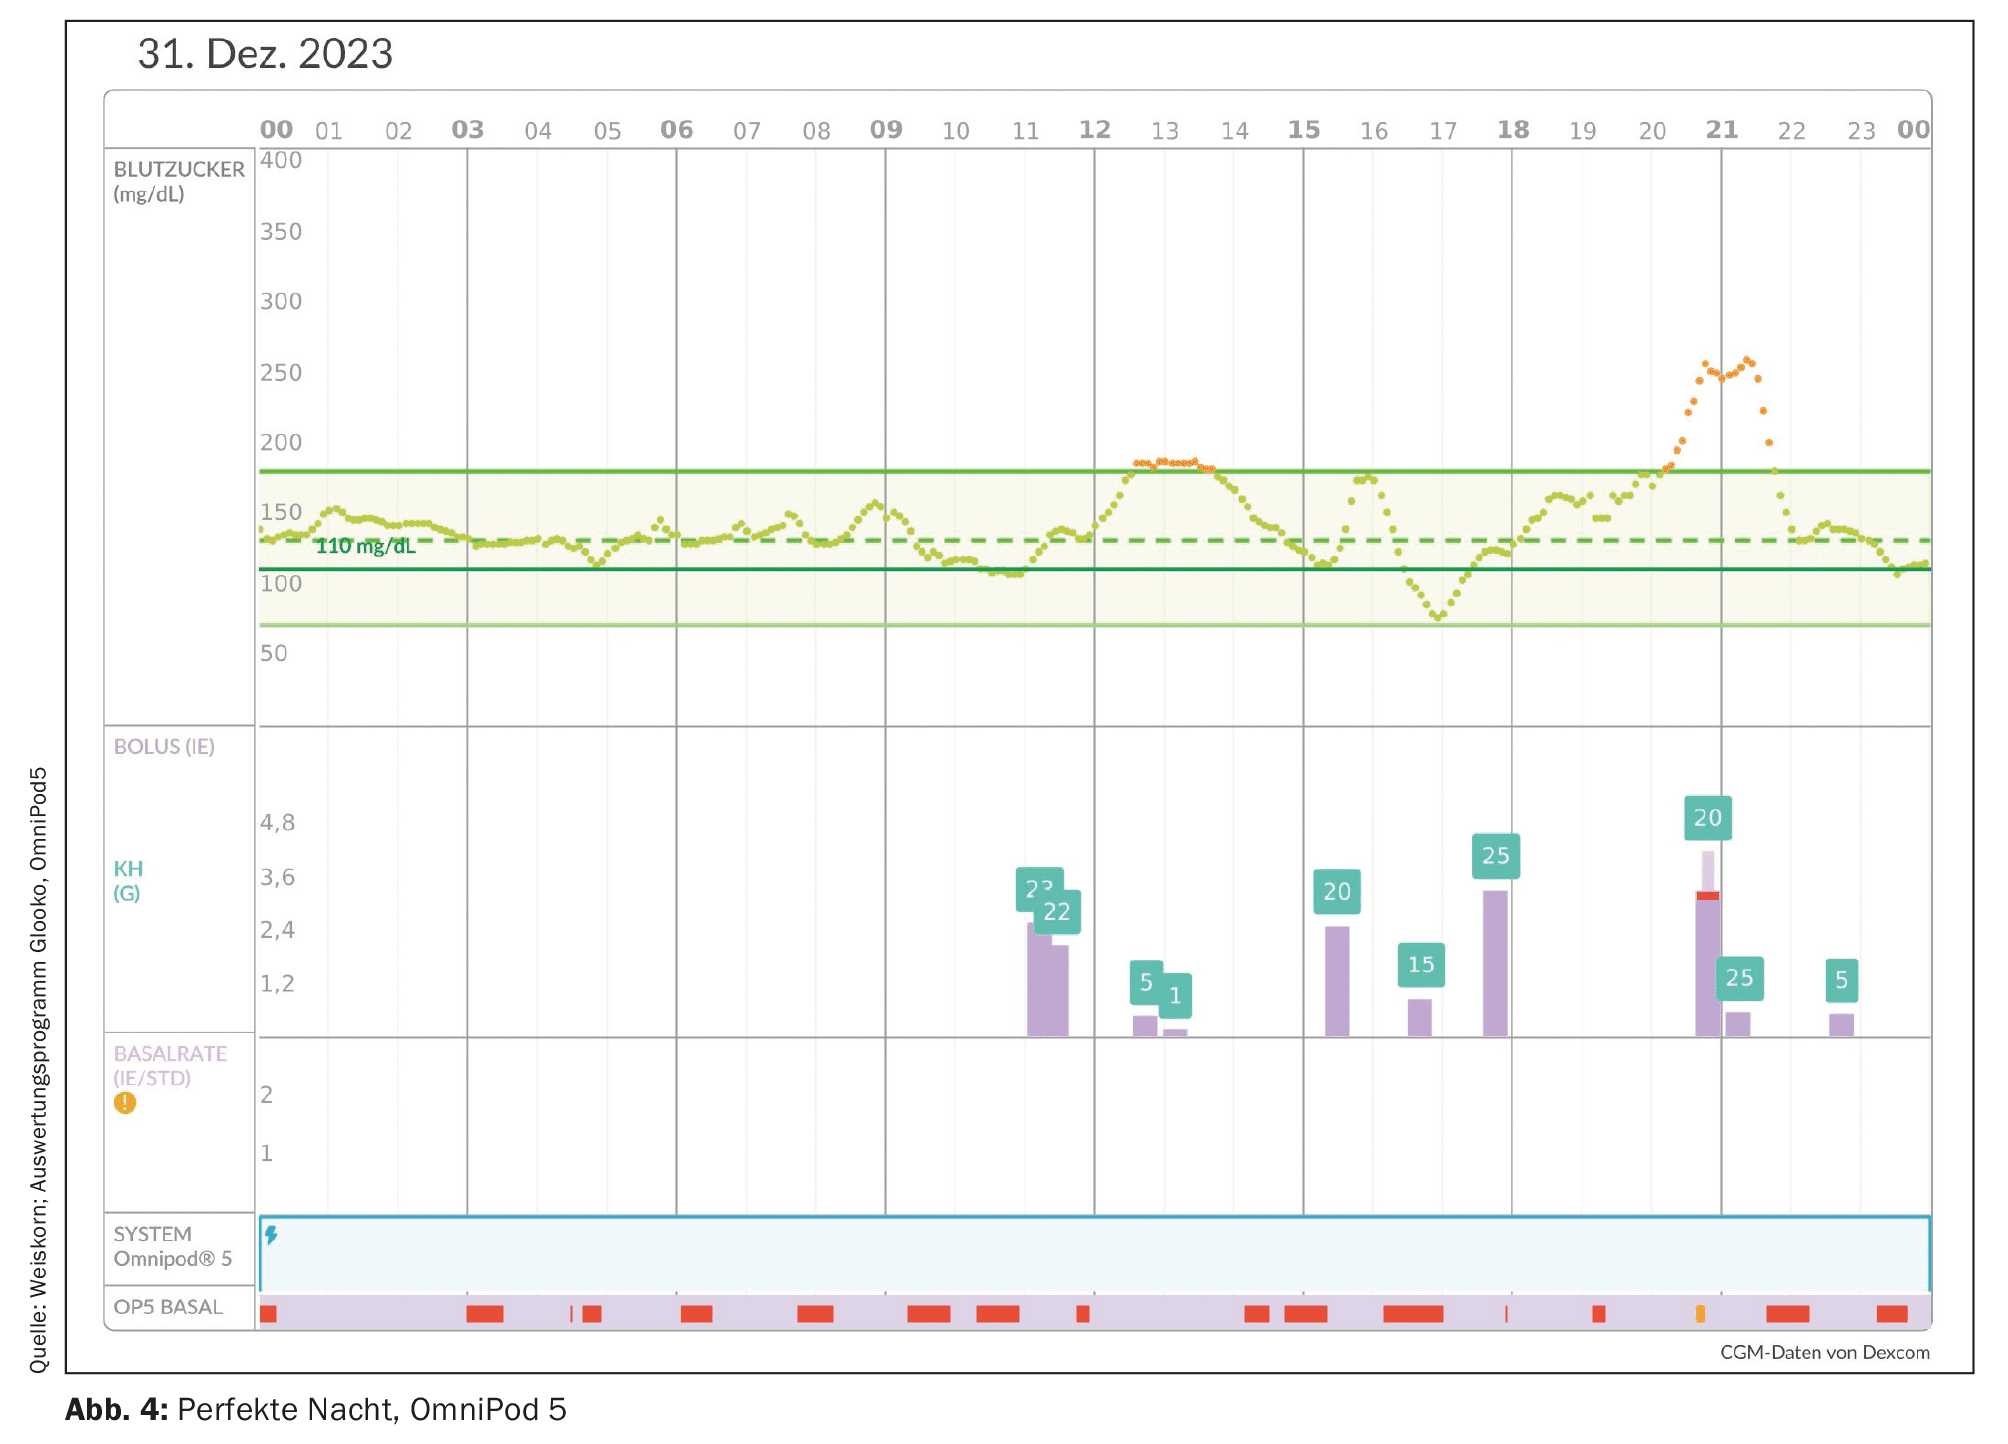Image resolution: width=2008 pixels, height=1444 pixels.
Task: Click the tall bolus bar near 18:00
Action: [x=1495, y=962]
